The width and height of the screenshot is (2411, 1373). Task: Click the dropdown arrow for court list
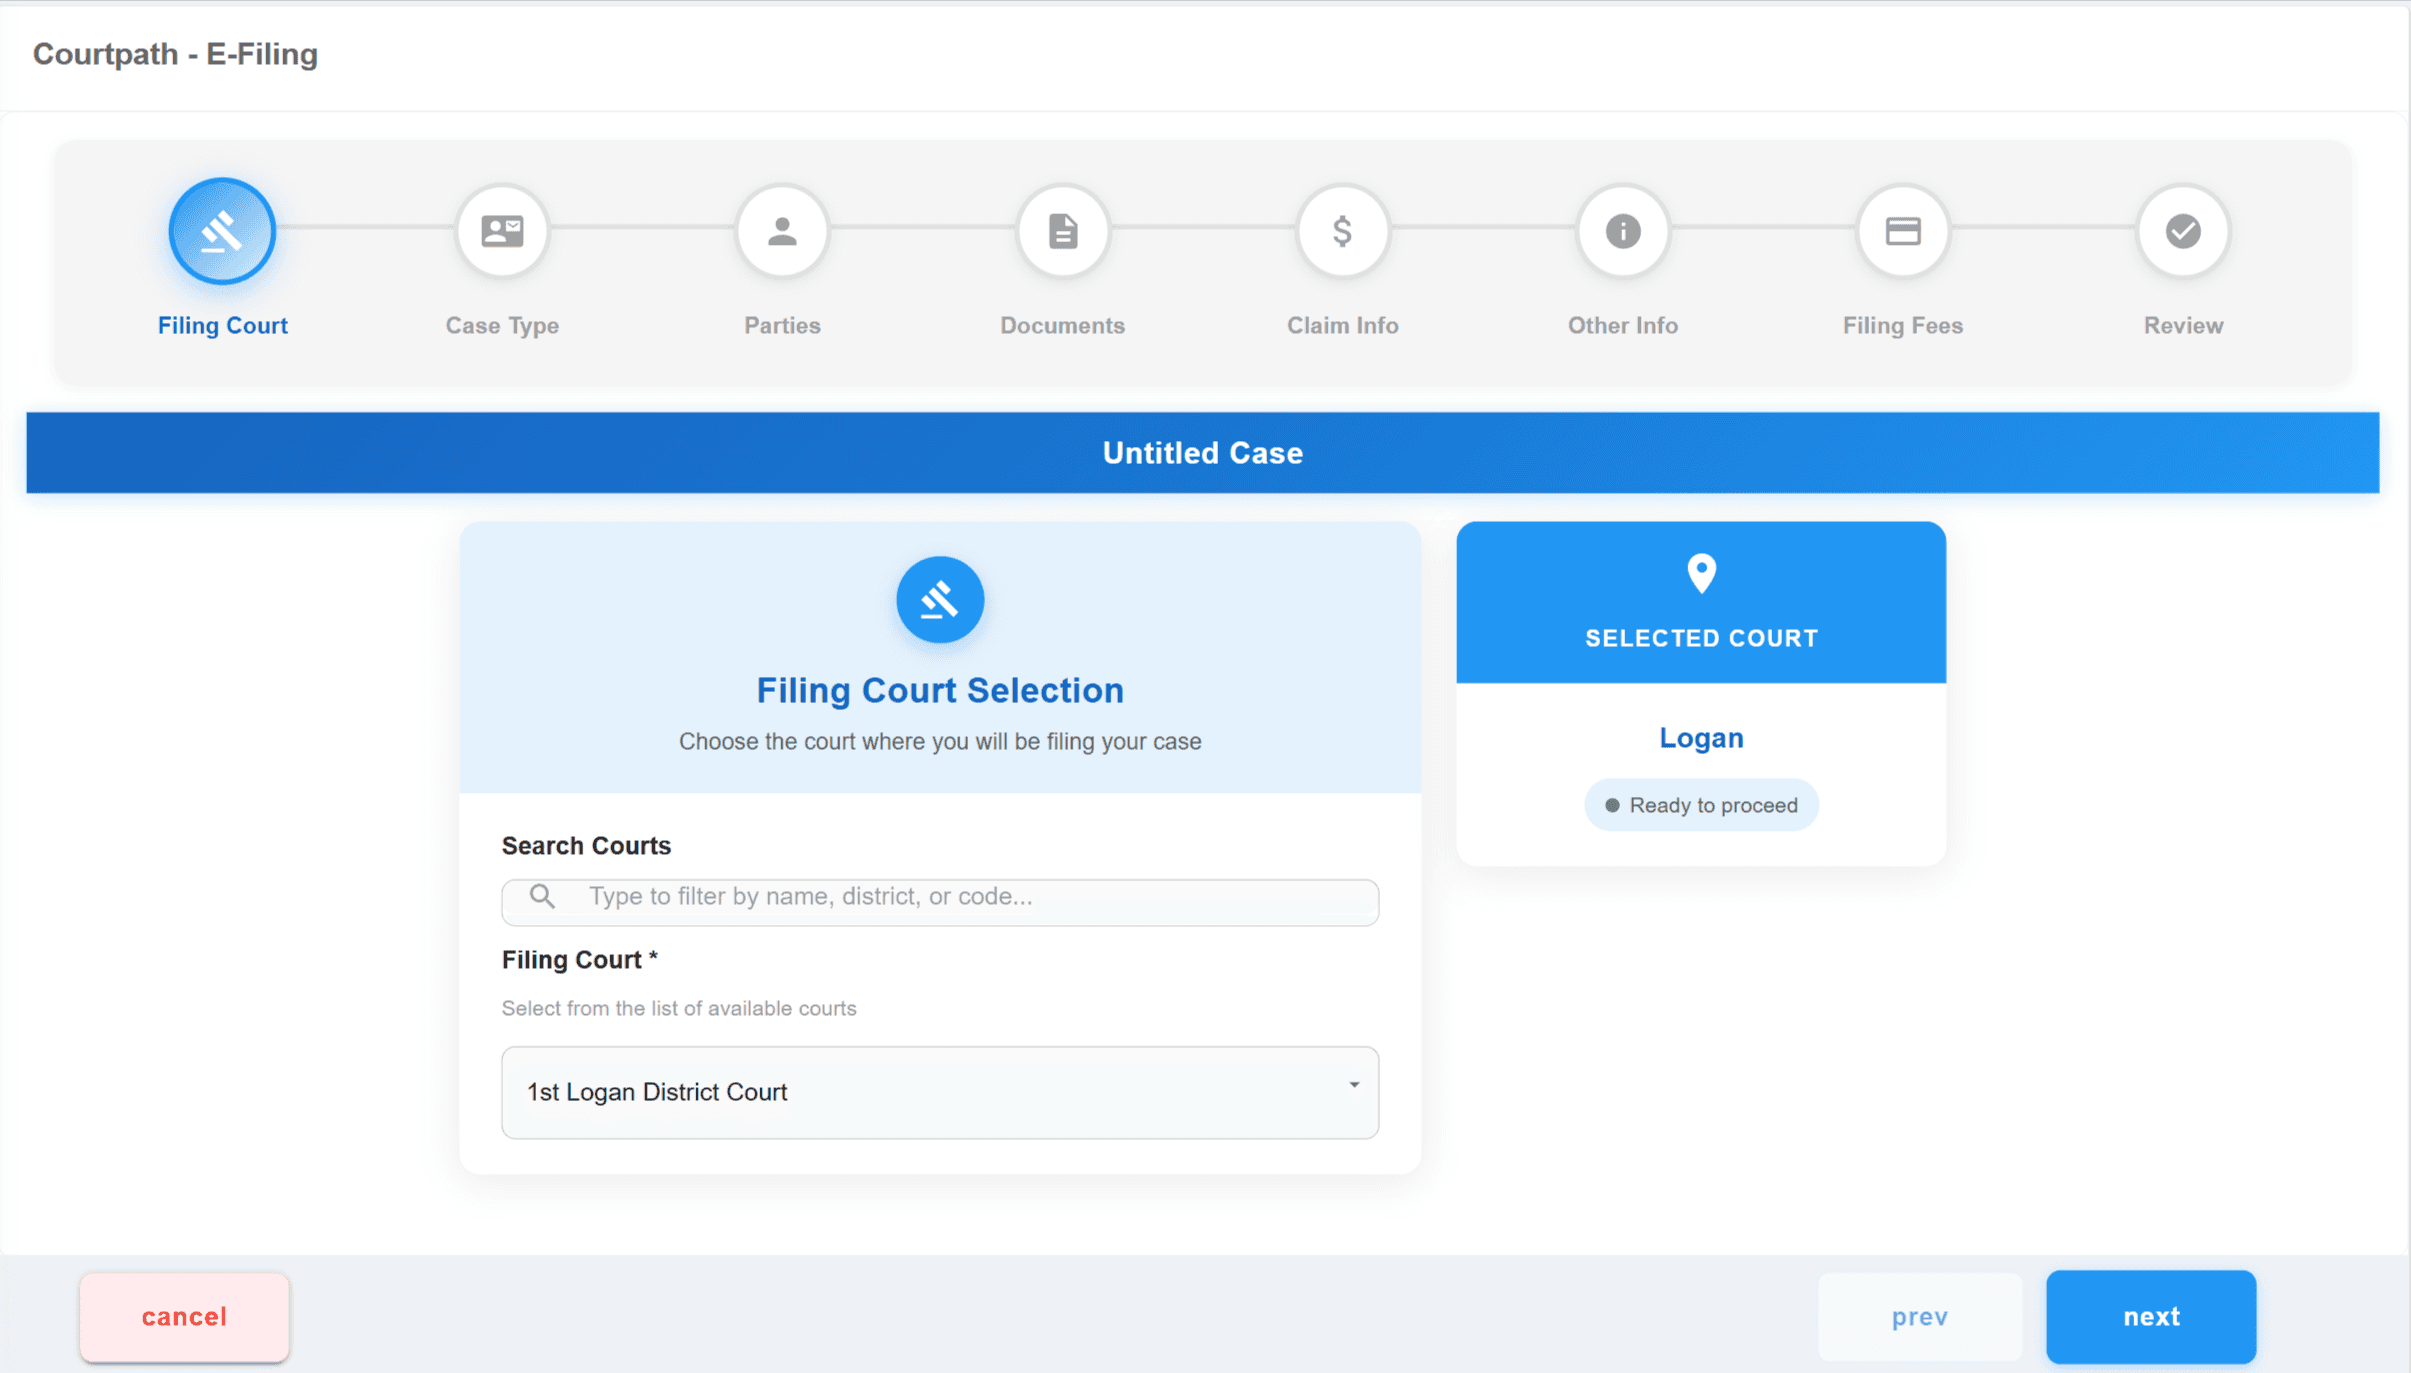[1353, 1085]
